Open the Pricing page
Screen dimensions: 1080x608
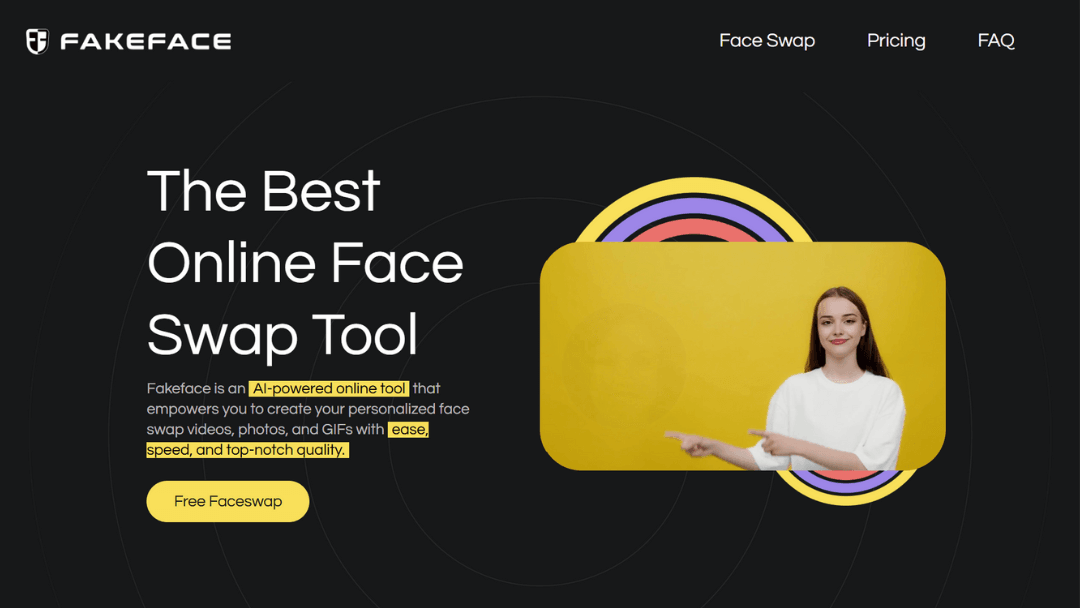tap(896, 41)
